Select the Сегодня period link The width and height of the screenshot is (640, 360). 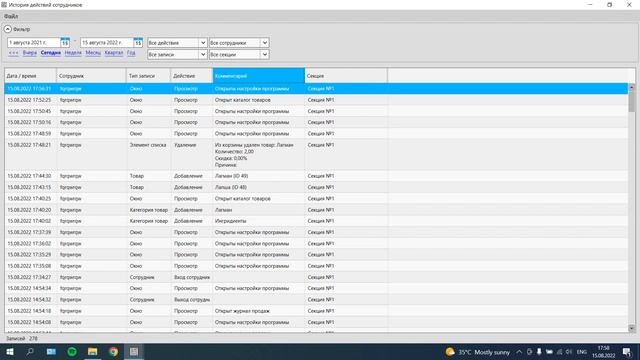[x=51, y=53]
